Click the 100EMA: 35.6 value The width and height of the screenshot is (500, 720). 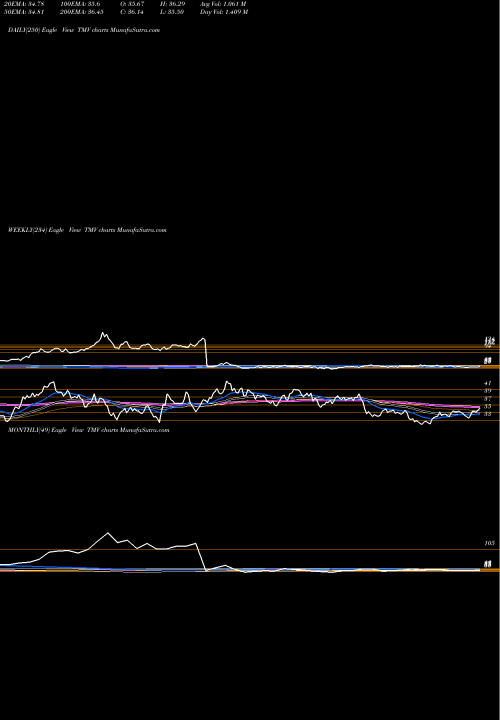click(80, 4)
